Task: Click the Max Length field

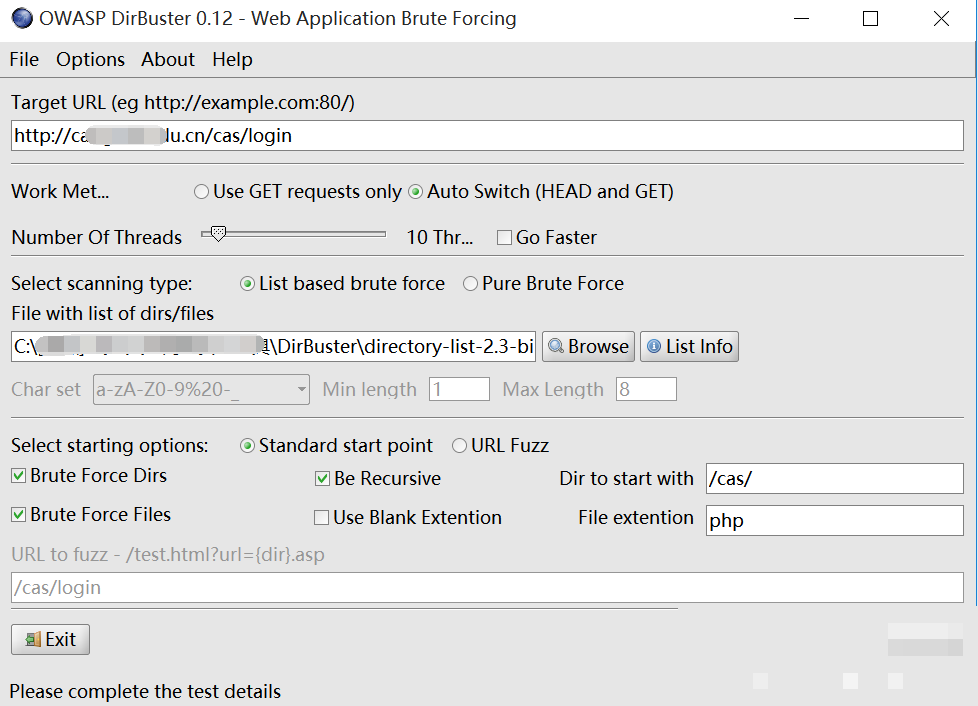Action: pos(646,389)
